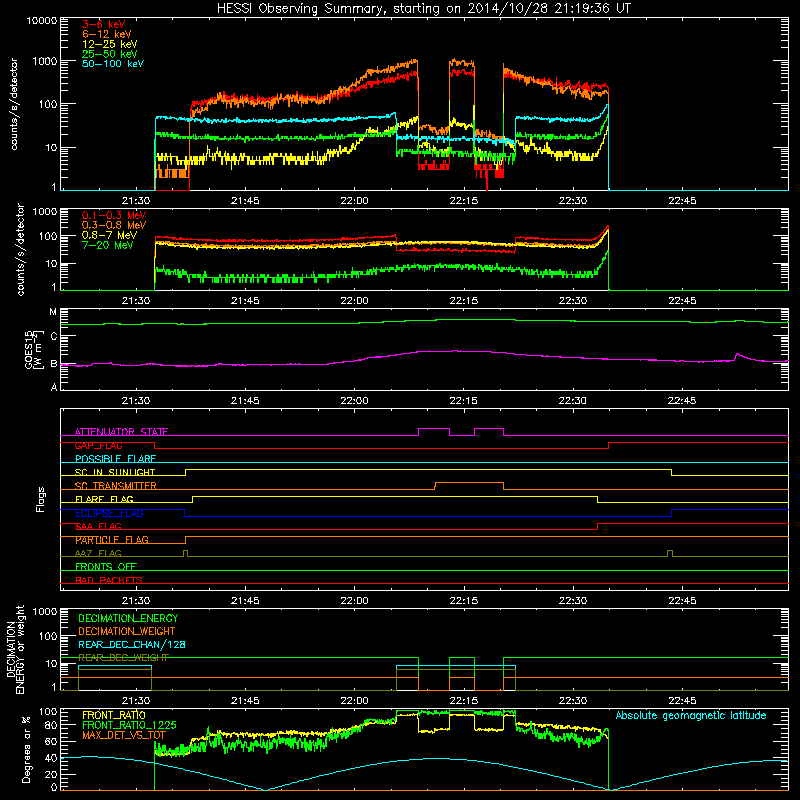Click the raised SC_TRANSMITTER segment
This screenshot has width=800, height=800.
point(469,483)
